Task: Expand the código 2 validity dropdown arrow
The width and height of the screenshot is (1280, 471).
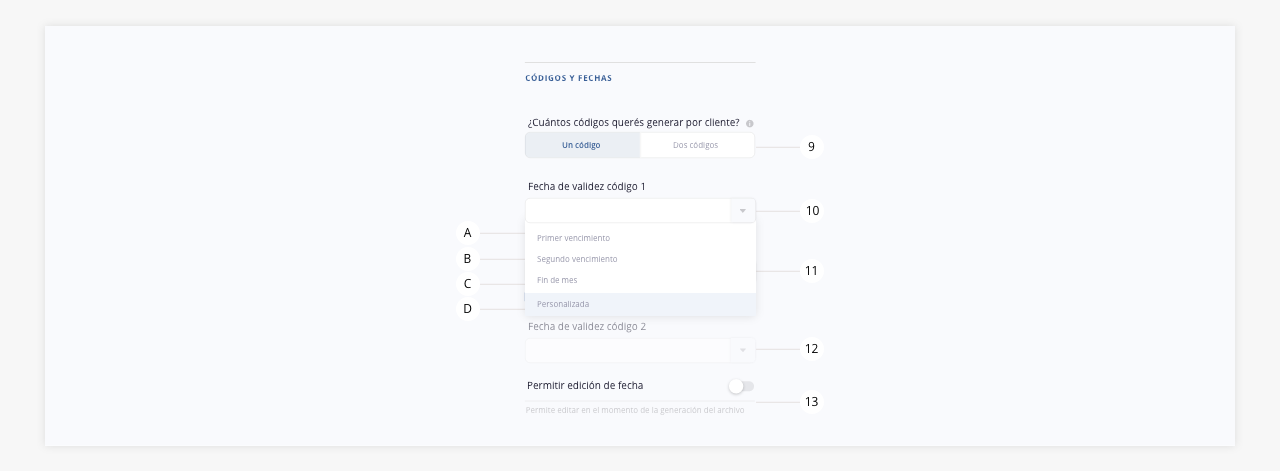Action: pyautogui.click(x=743, y=350)
